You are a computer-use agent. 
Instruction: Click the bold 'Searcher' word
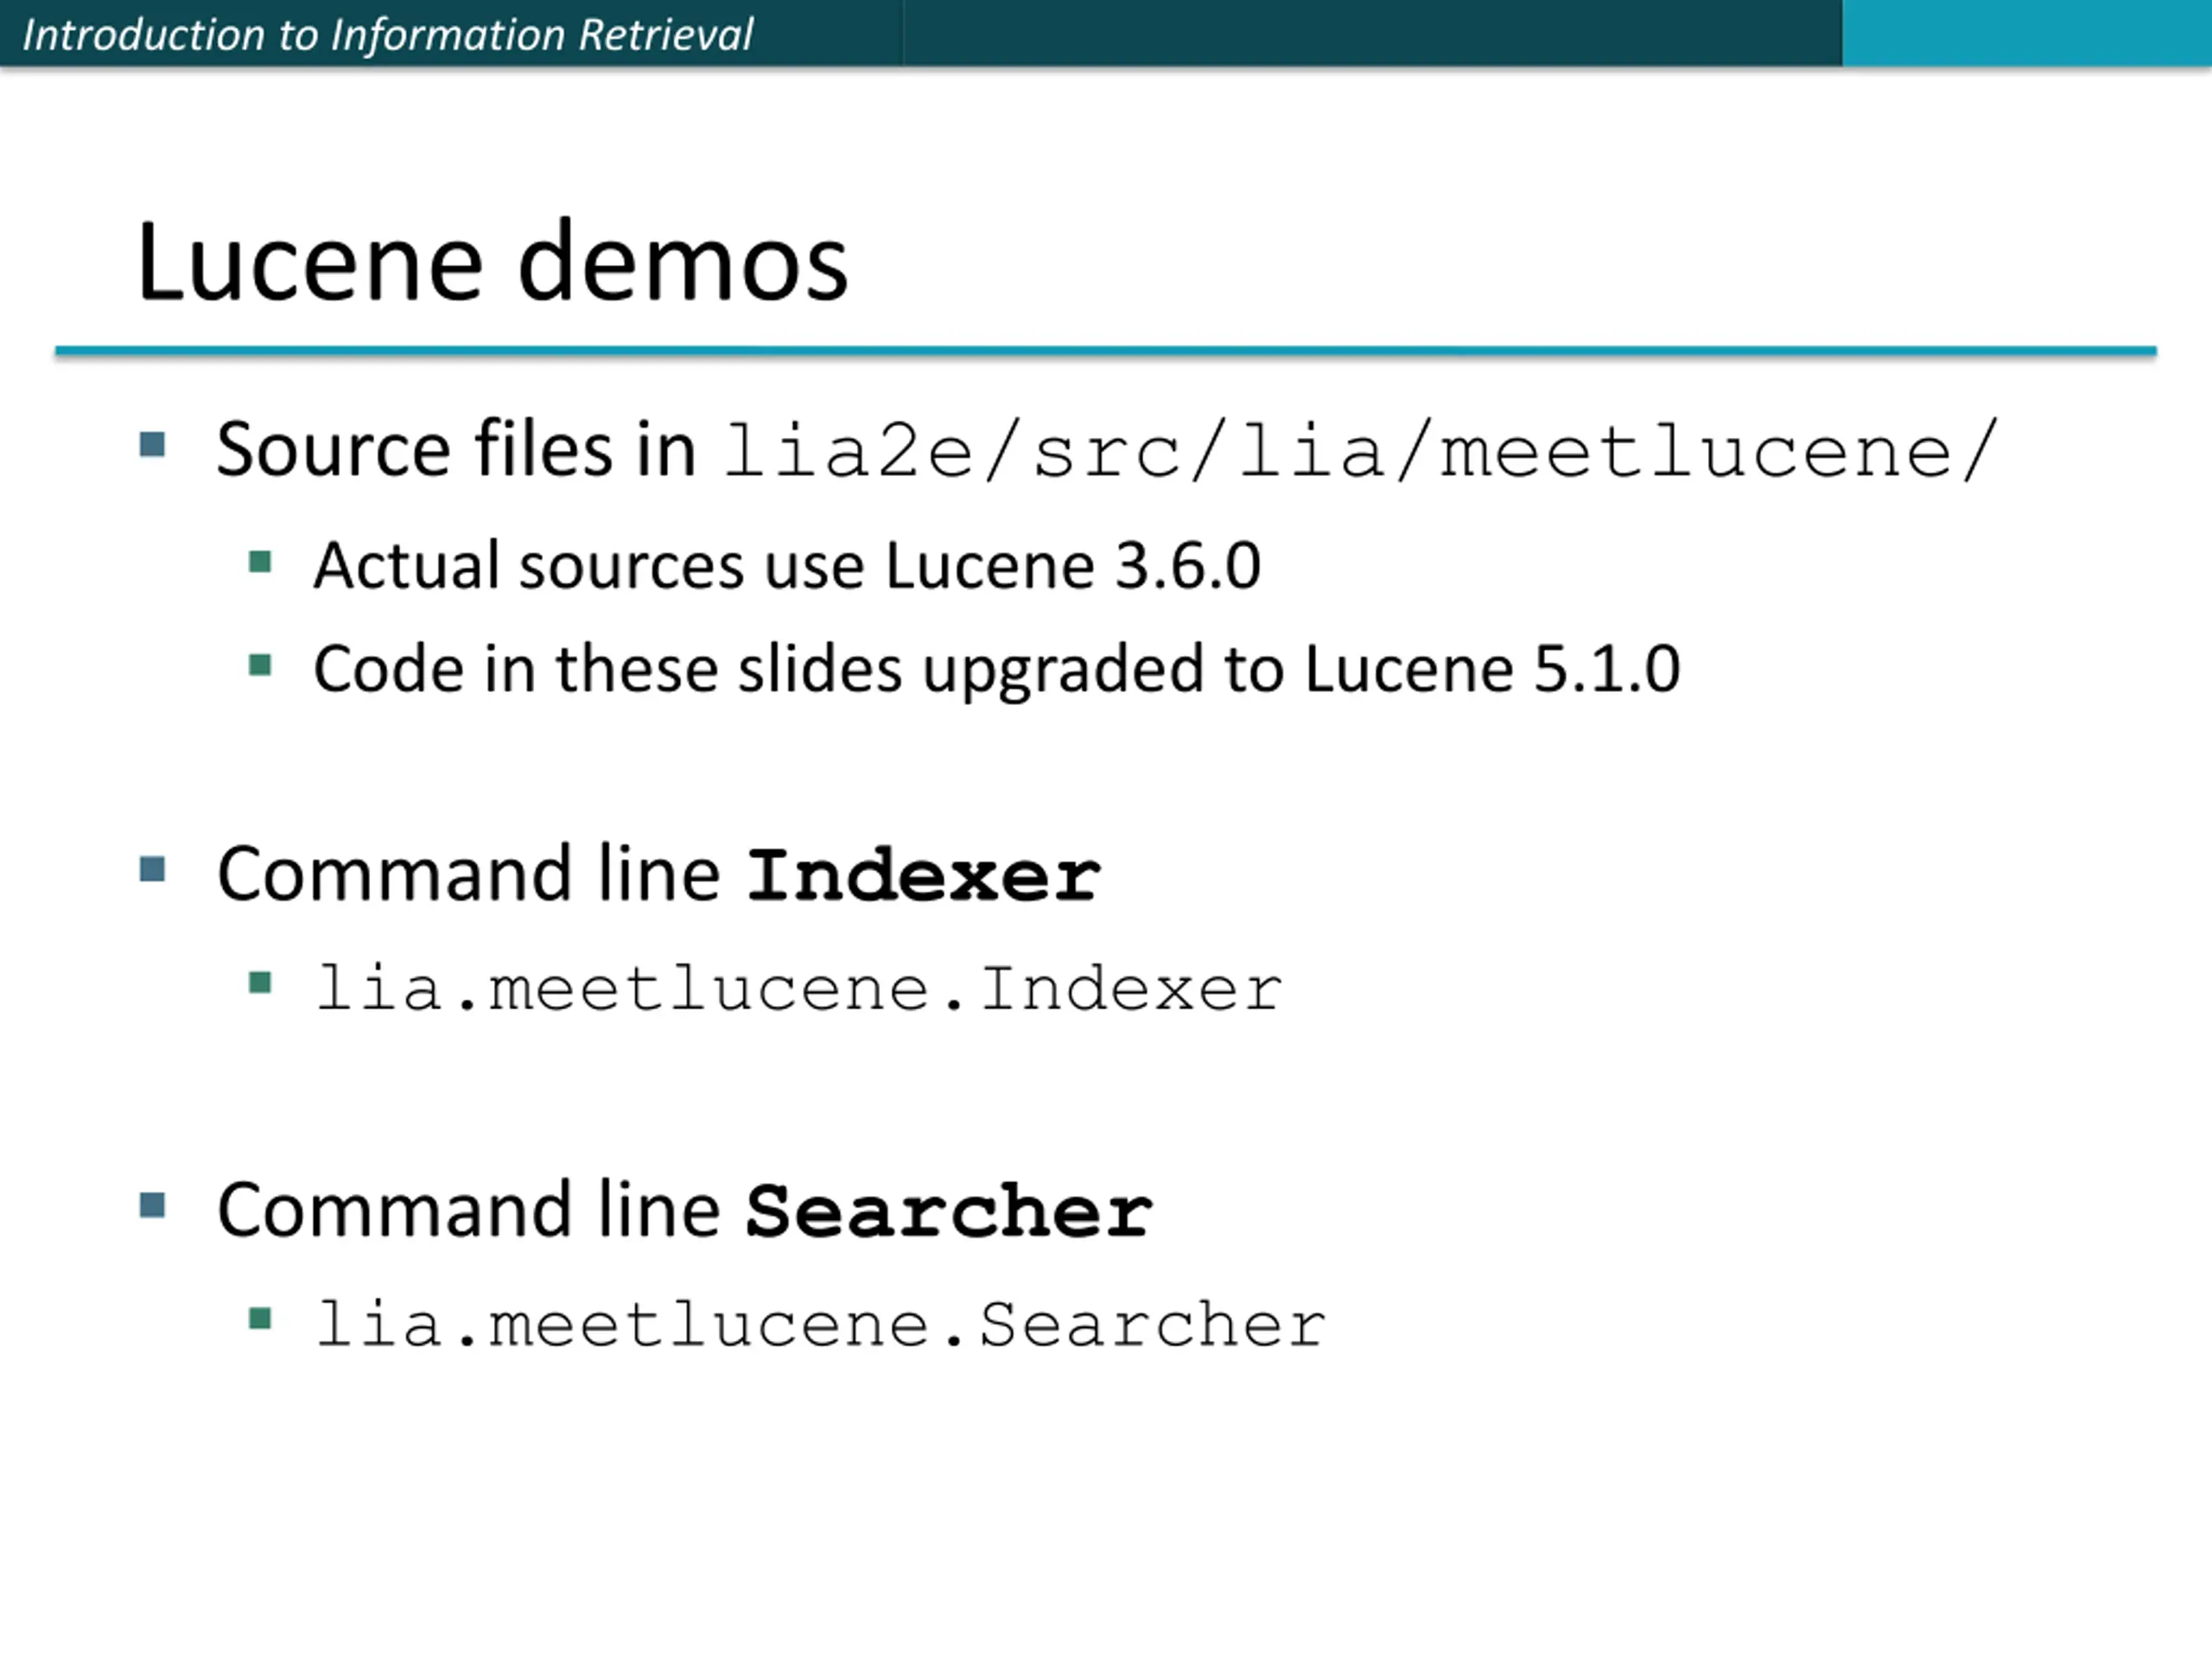[x=949, y=1212]
